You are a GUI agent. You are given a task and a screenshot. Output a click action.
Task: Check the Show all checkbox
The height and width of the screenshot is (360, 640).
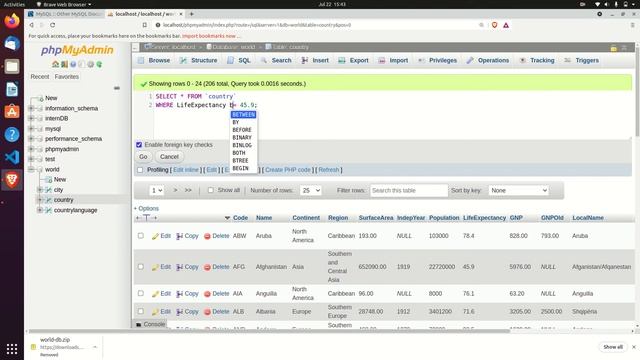coord(211,190)
